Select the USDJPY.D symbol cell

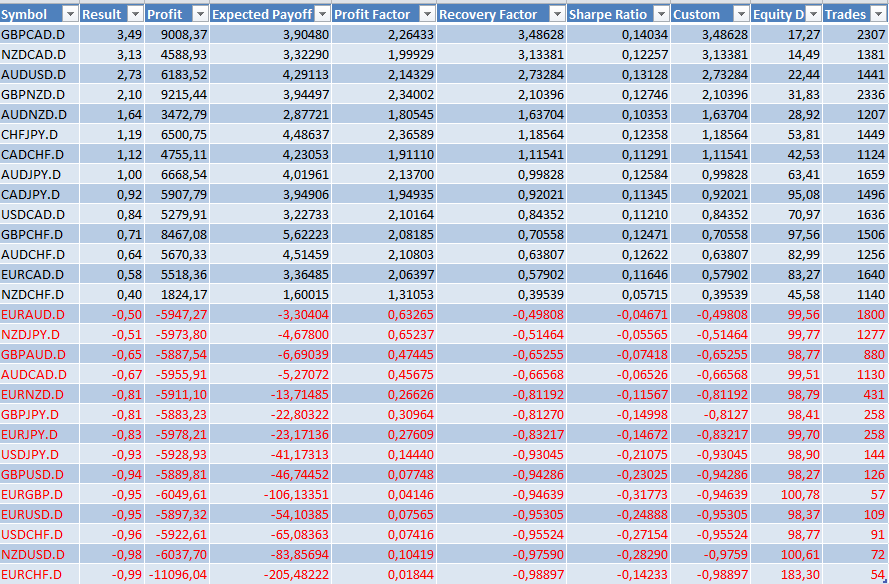(x=40, y=454)
